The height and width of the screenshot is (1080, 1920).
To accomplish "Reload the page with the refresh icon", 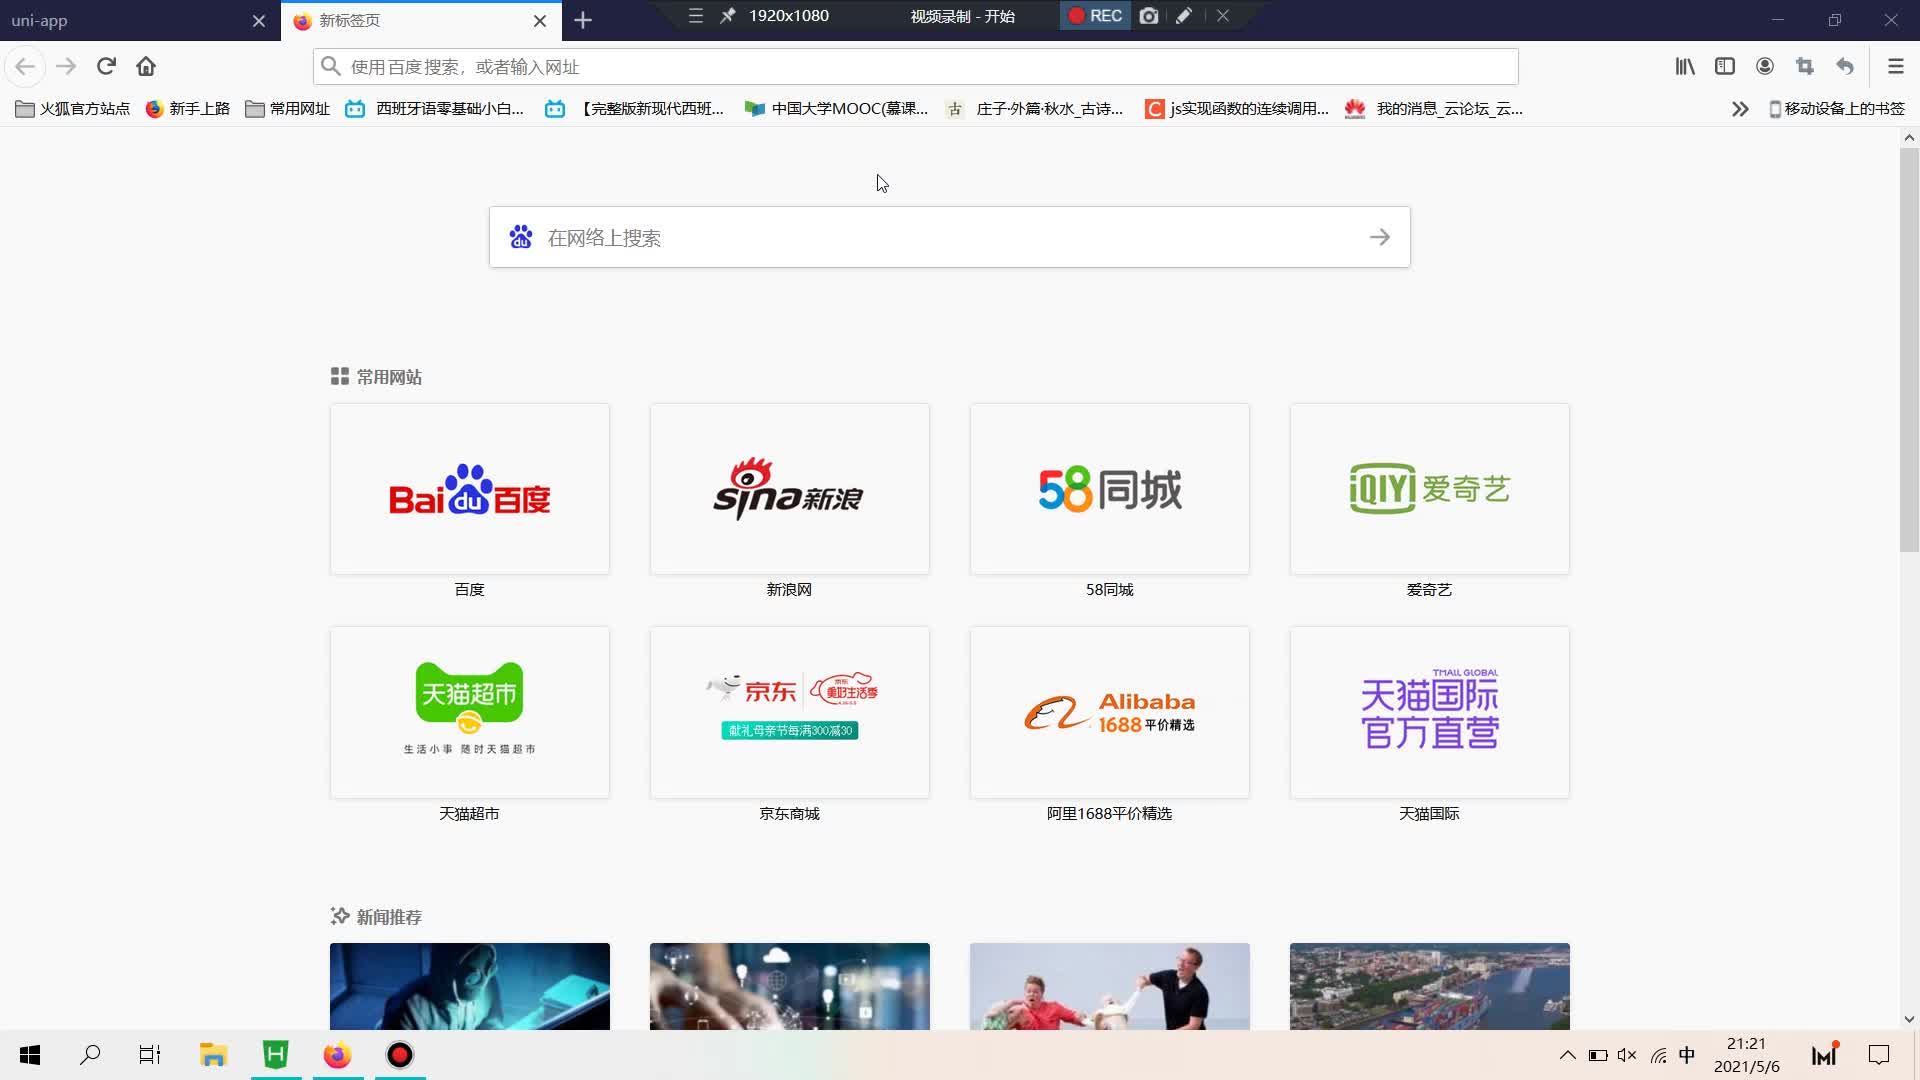I will 106,66.
